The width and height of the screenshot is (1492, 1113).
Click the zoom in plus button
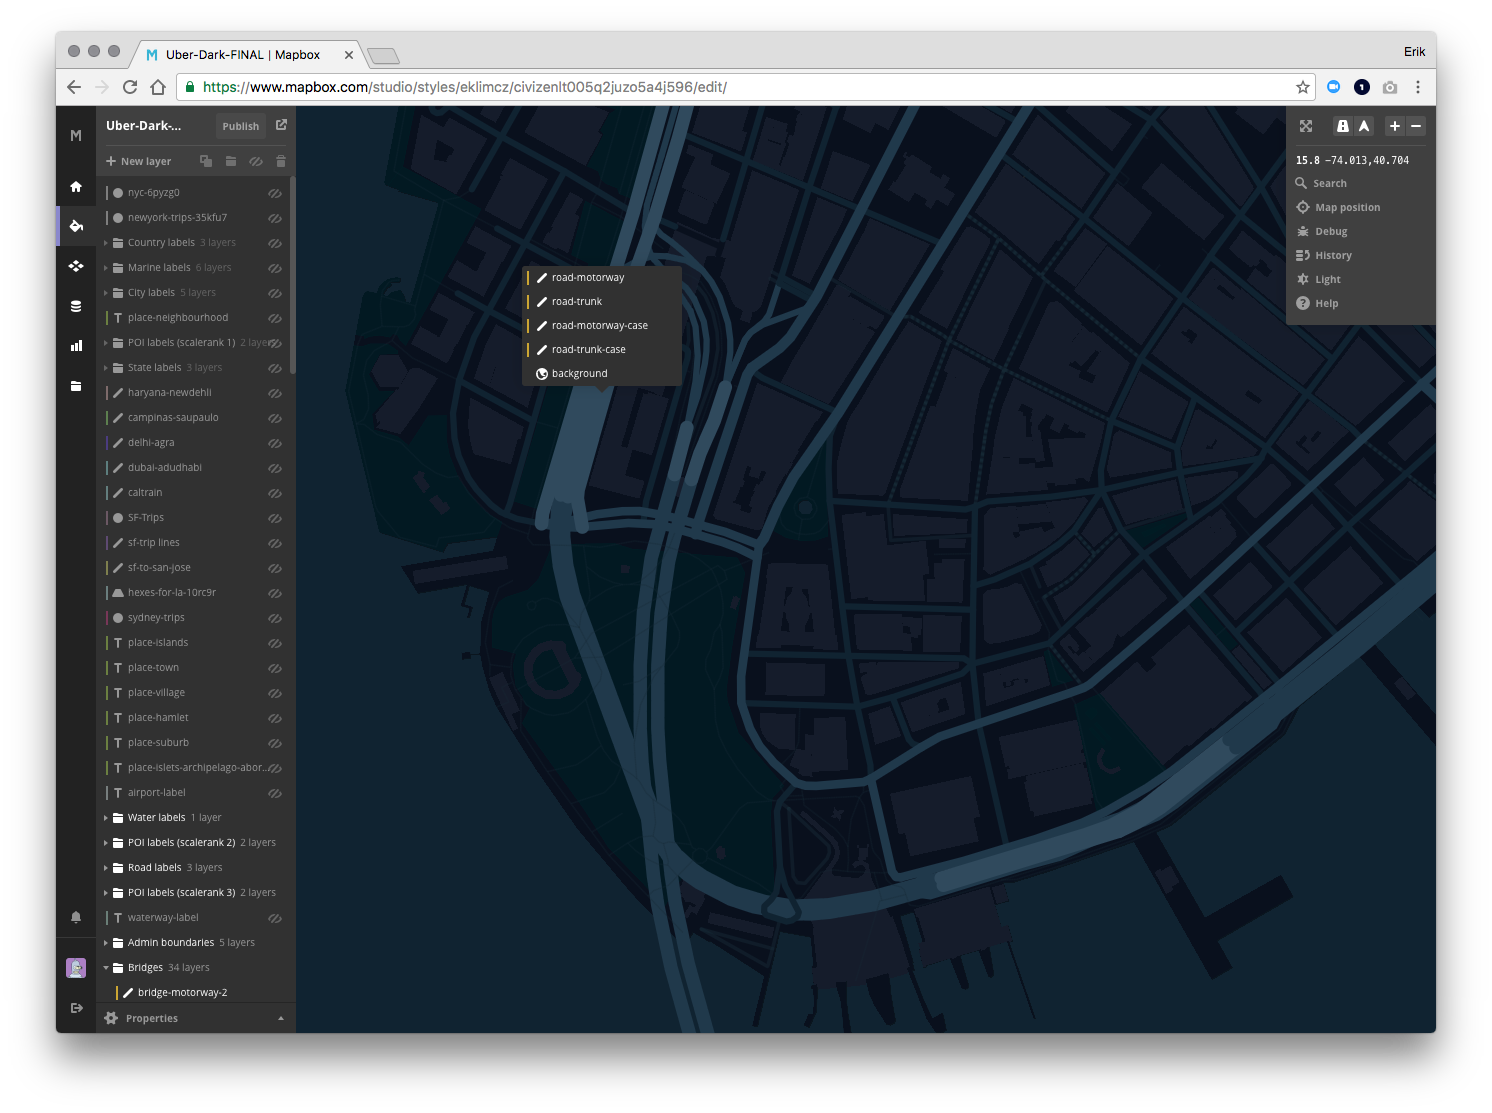point(1395,126)
